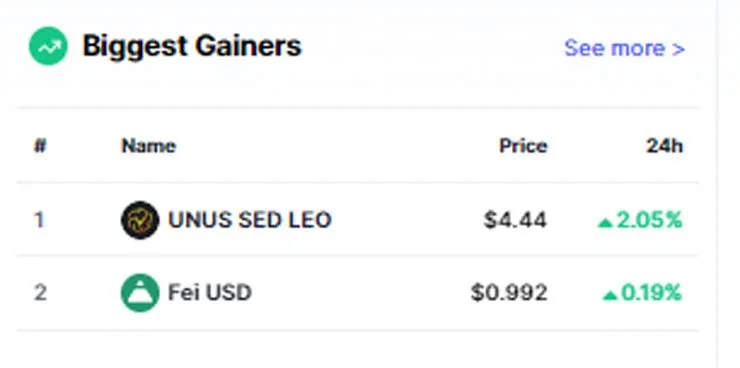Viewport: 740px width, 368px height.
Task: Sort by the # column header
Action: click(x=40, y=146)
